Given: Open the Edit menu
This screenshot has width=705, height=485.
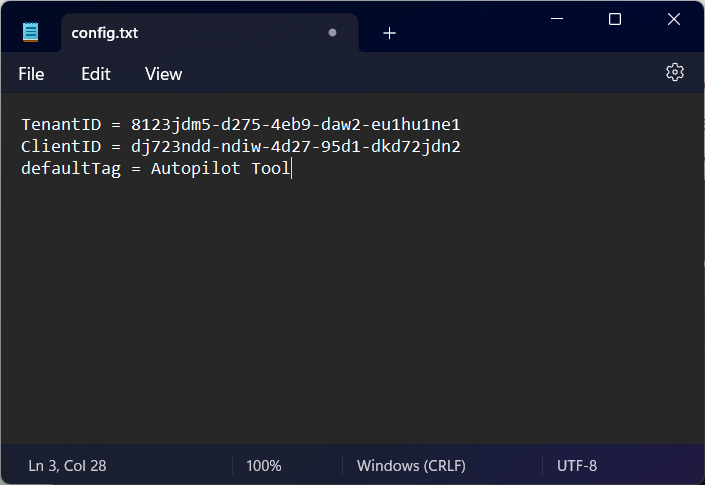Looking at the screenshot, I should [x=96, y=74].
